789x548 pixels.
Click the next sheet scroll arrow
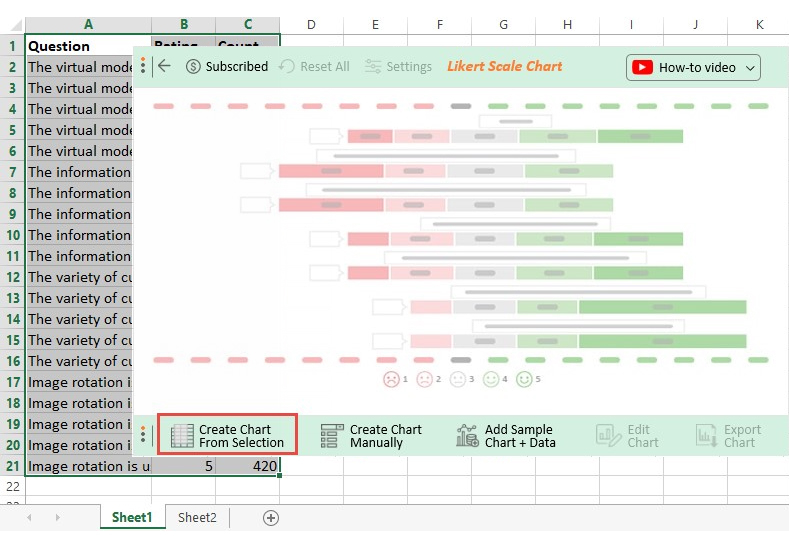(x=57, y=517)
